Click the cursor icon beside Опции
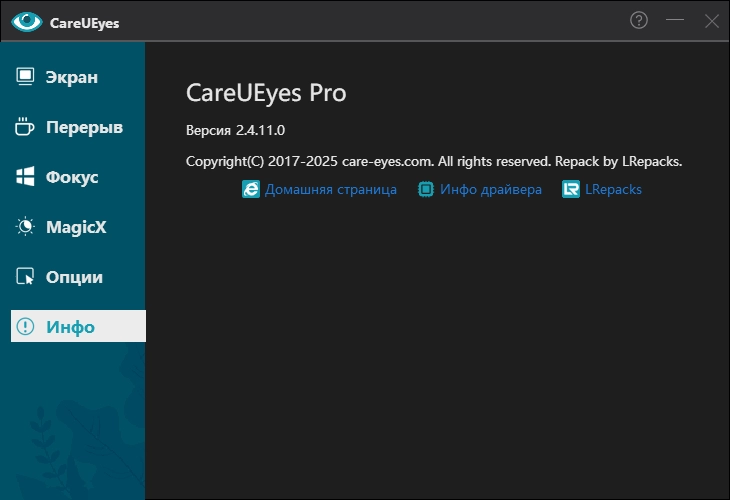Screen dimensions: 730x500 point(26,277)
